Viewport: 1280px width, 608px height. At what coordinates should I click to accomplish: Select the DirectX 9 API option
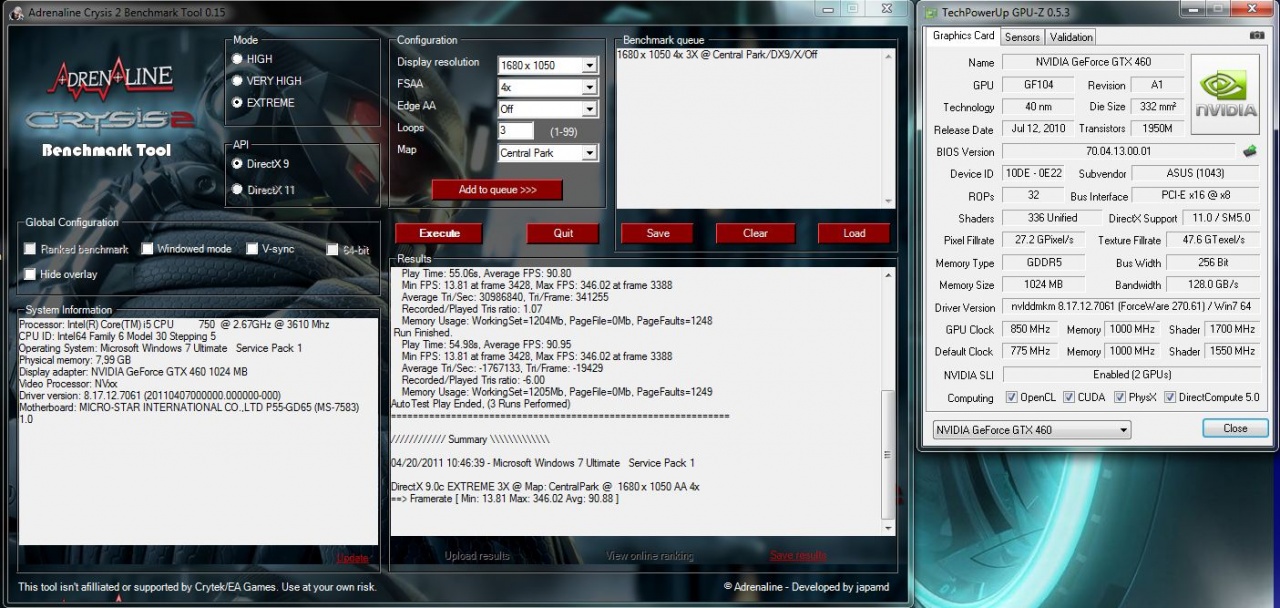pyautogui.click(x=237, y=164)
